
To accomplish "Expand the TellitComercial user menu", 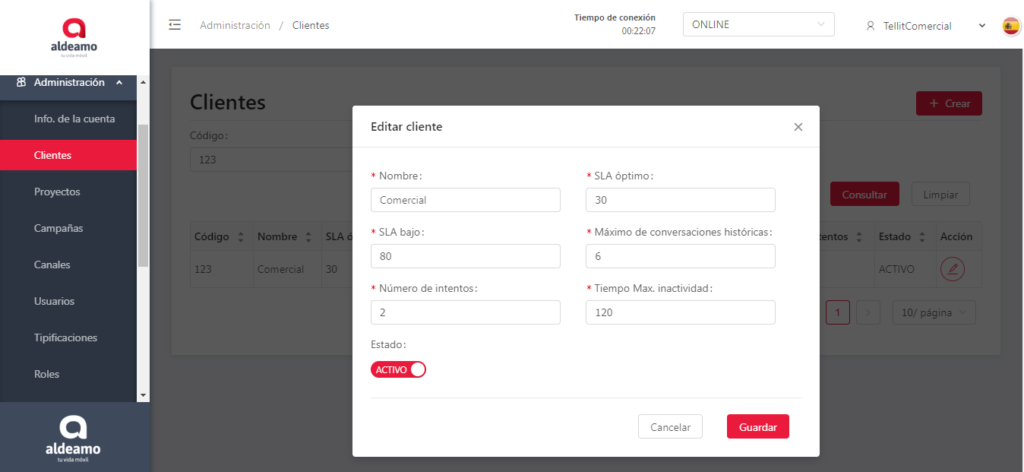I will pos(981,26).
